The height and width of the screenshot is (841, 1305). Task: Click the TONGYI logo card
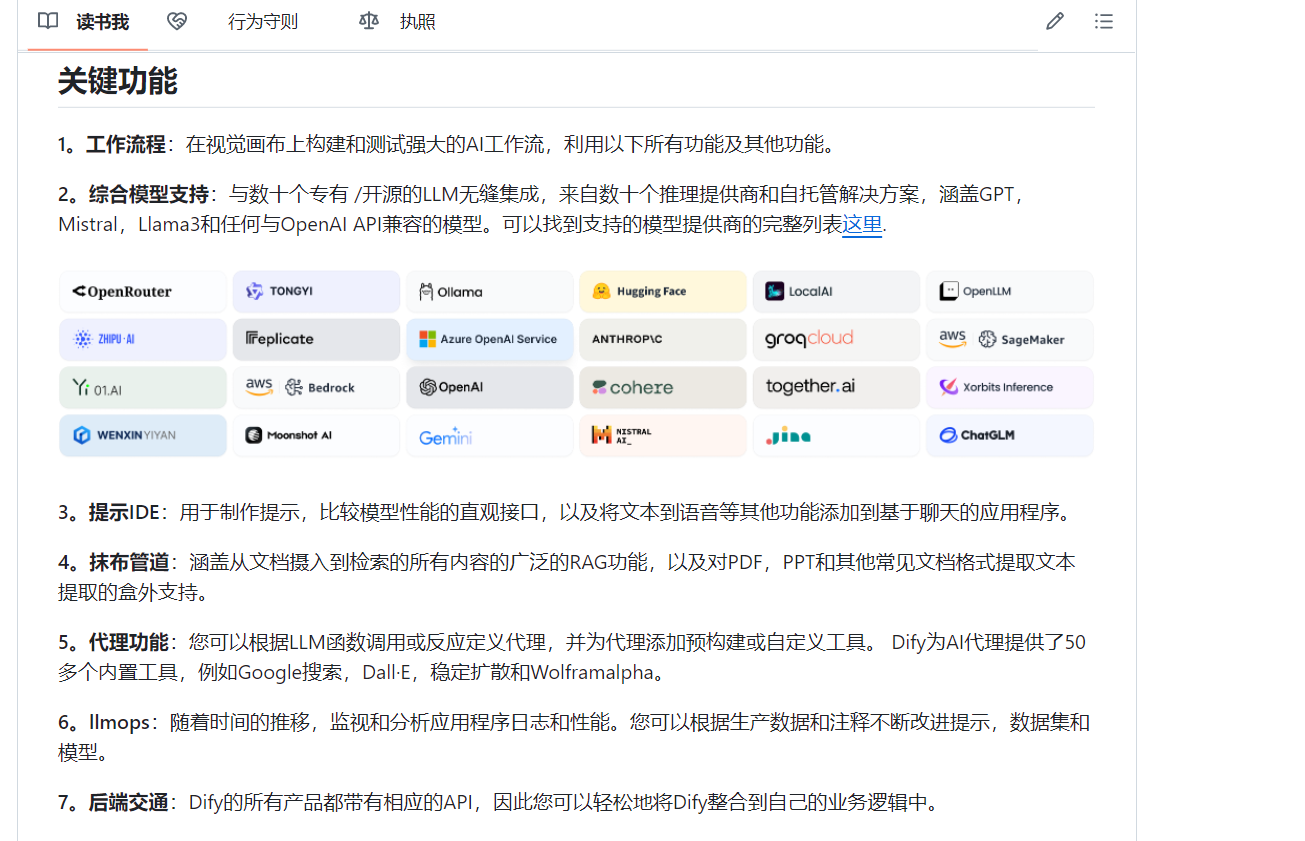(x=316, y=291)
